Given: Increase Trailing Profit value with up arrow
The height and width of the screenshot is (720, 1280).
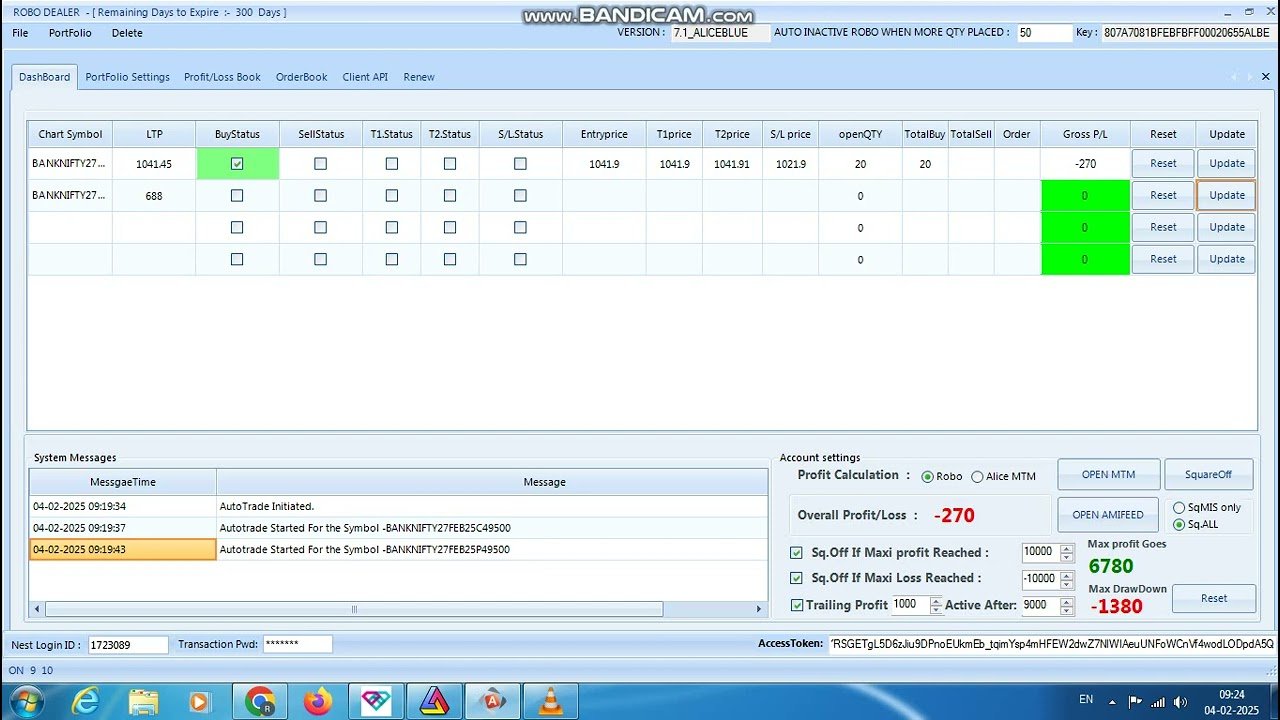Looking at the screenshot, I should pyautogui.click(x=936, y=601).
